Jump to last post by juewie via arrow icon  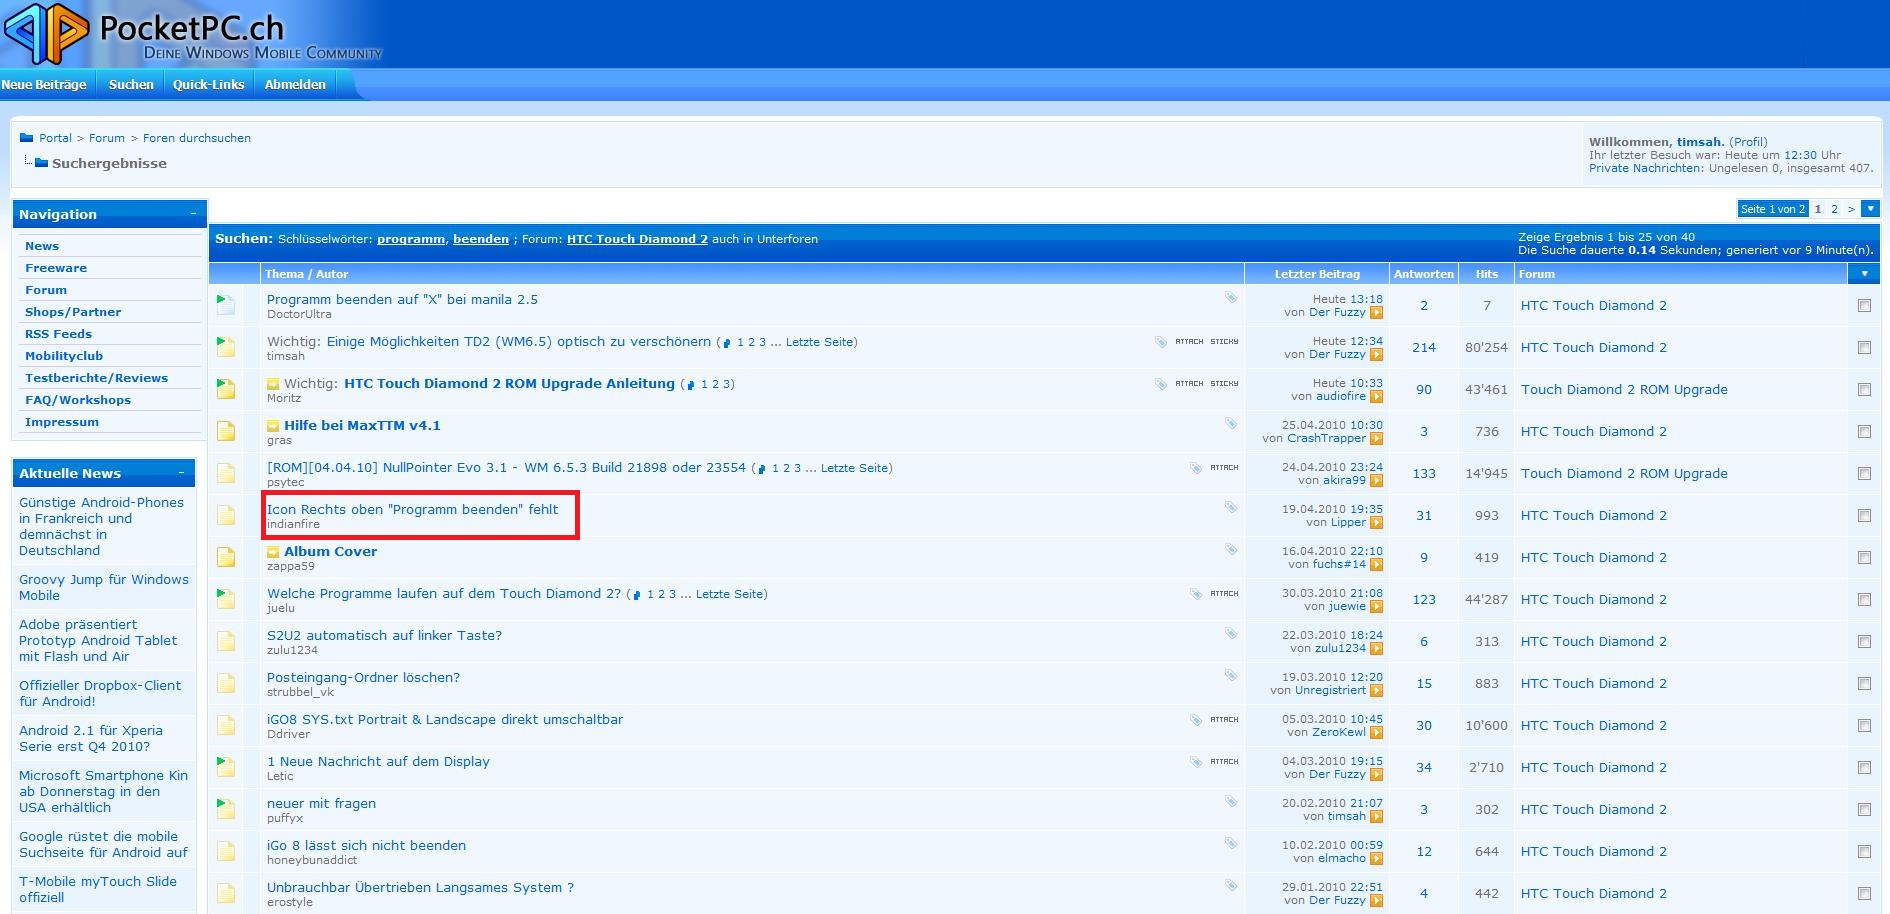point(1377,607)
